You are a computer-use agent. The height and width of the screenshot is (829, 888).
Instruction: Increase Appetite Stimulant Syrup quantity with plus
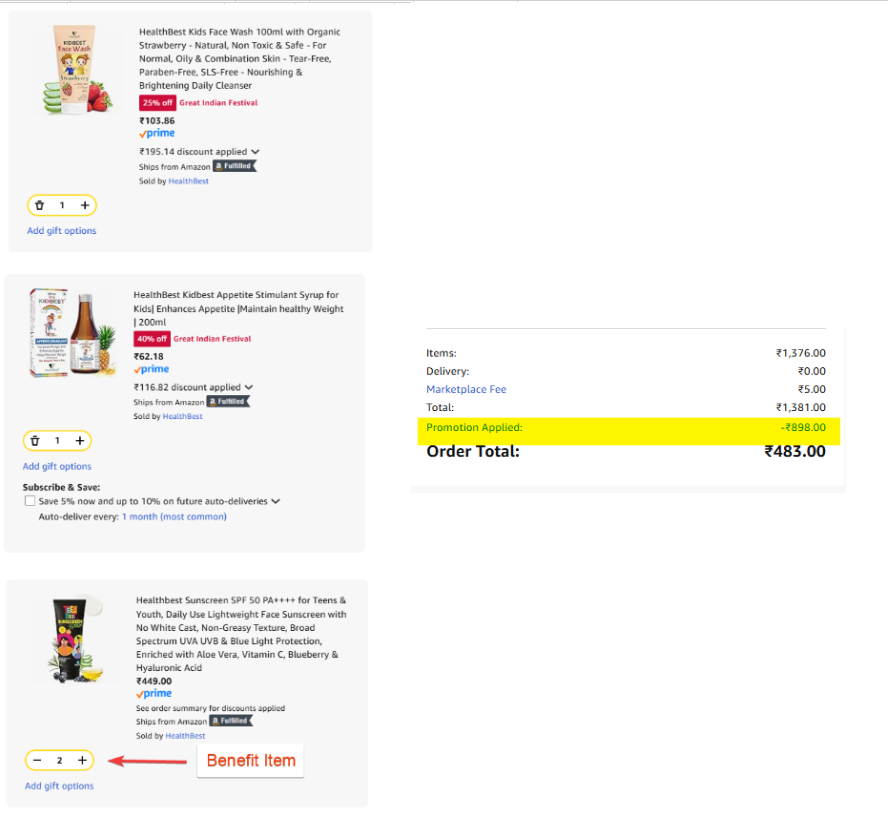(x=80, y=441)
